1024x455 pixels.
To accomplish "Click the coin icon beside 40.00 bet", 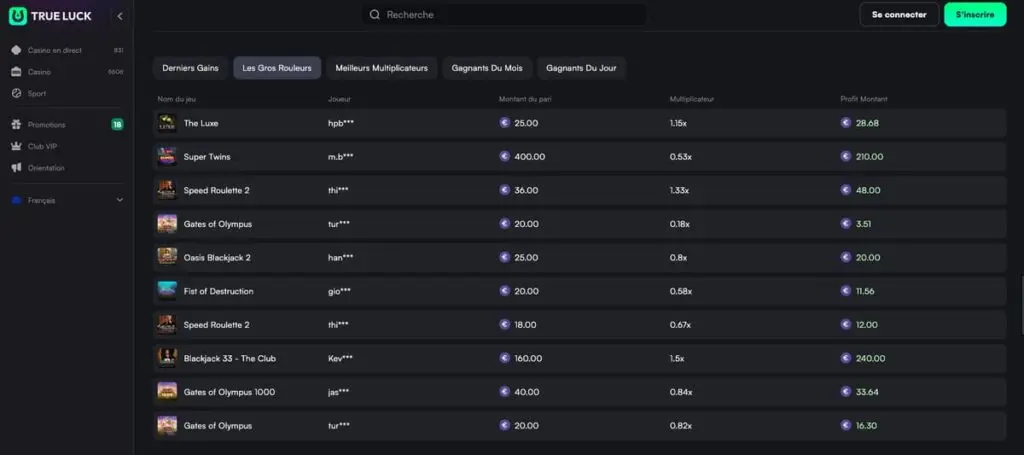I will [504, 392].
